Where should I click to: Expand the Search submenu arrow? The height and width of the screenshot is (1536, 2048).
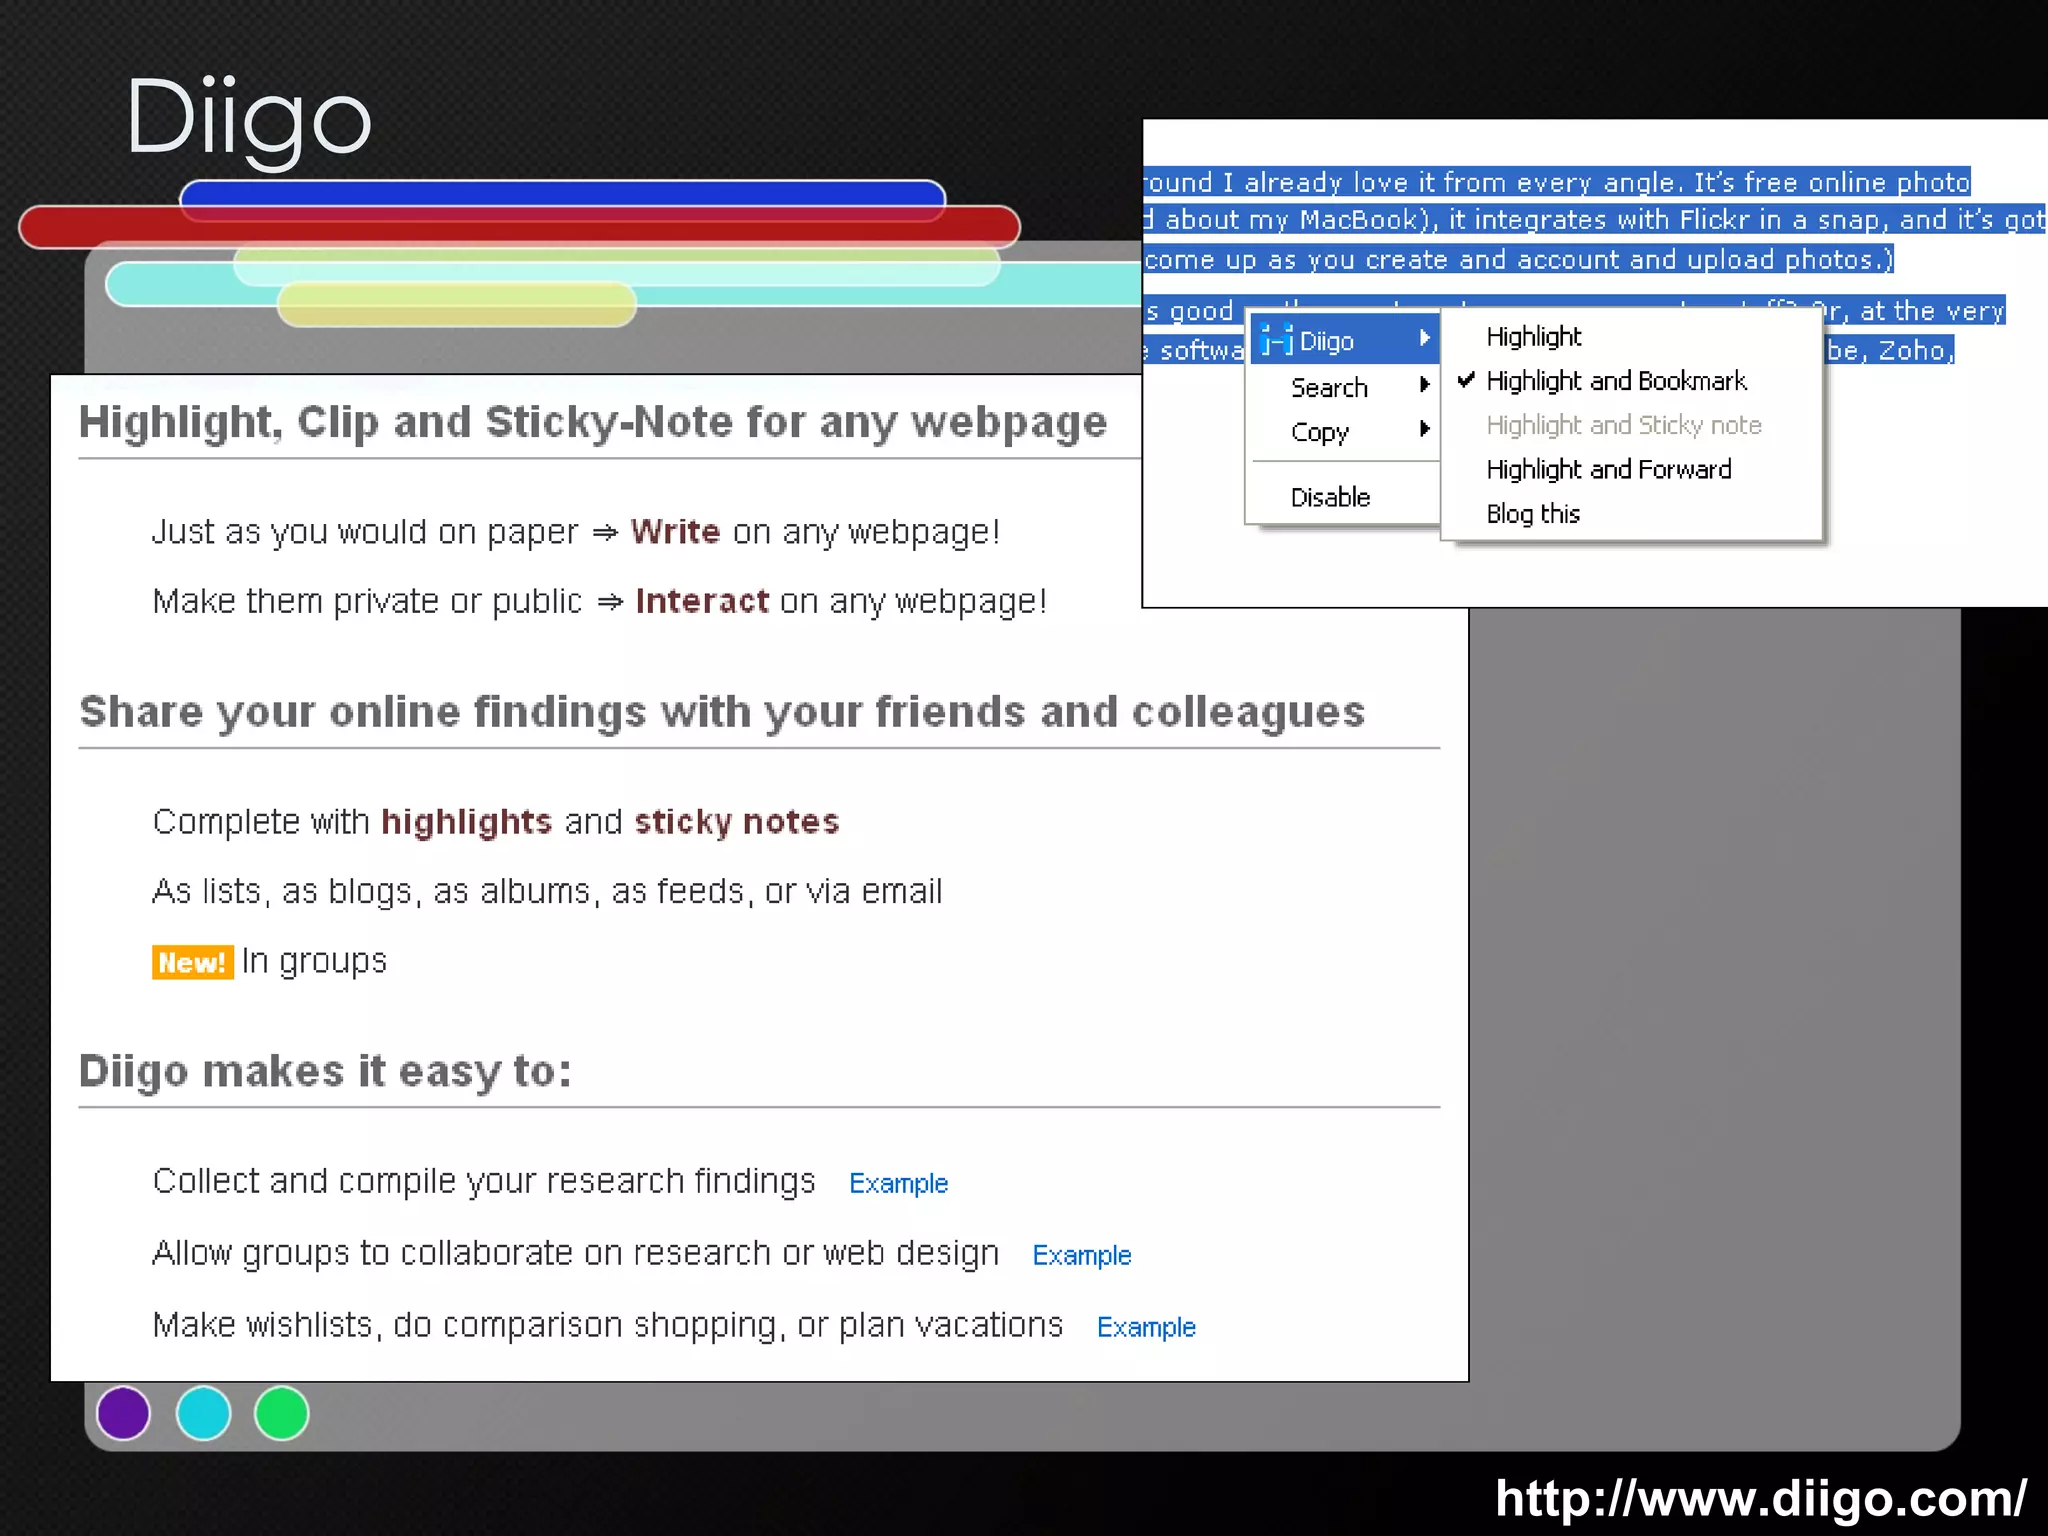(x=1425, y=384)
